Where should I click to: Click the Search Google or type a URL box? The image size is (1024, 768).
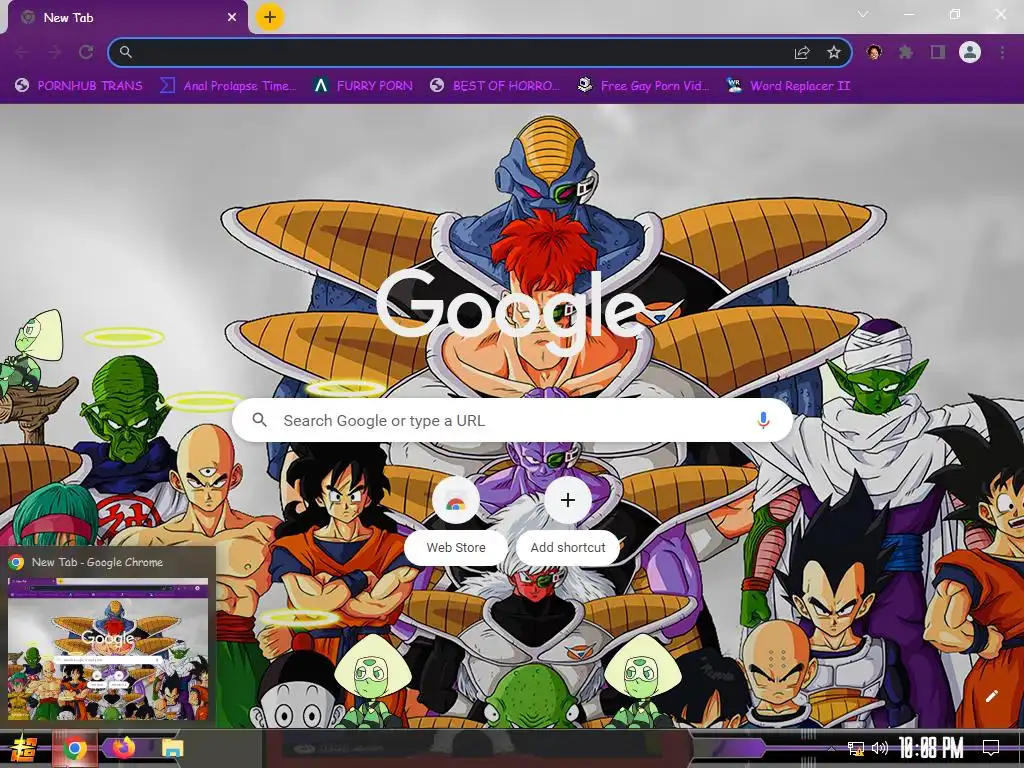[x=512, y=421]
